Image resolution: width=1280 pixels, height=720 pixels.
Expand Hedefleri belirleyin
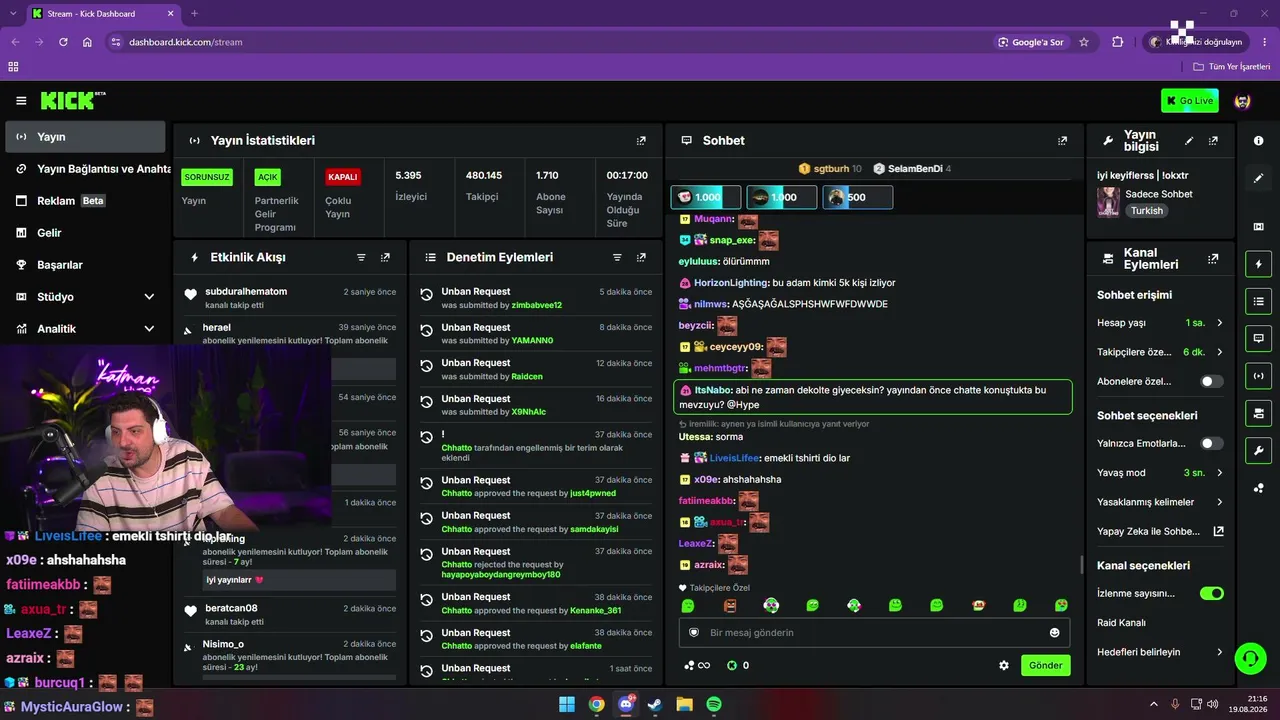[x=1160, y=652]
